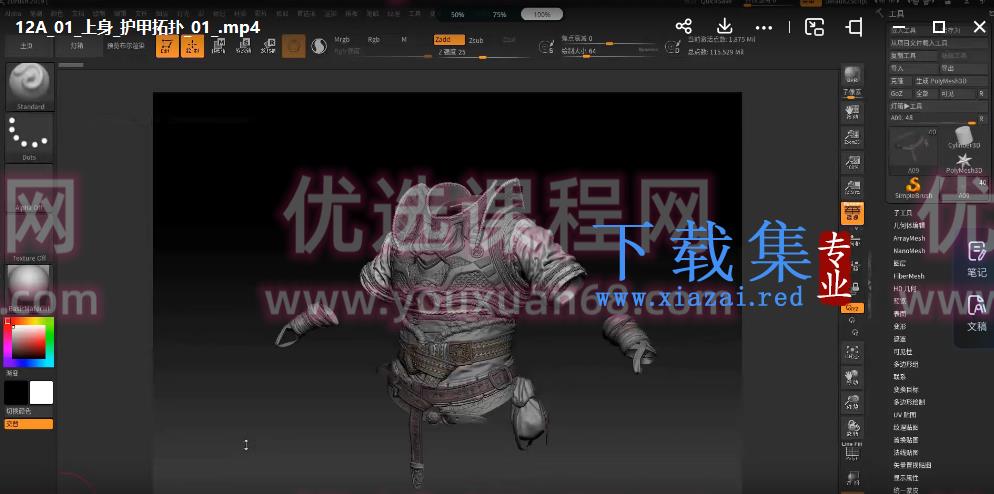Select the black secondary color swatch

[x=16, y=393]
